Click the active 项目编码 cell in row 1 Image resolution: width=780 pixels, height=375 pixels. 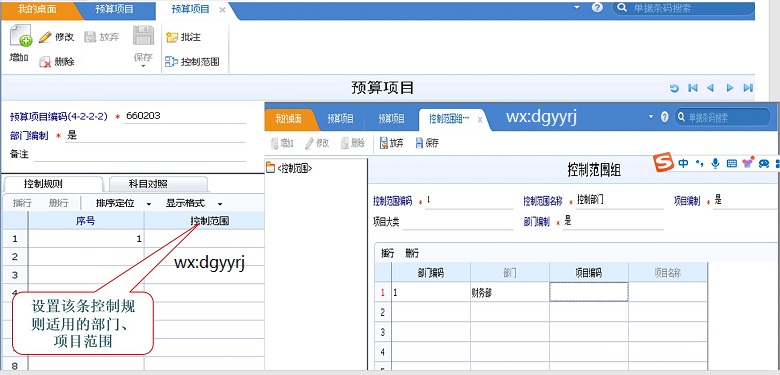pyautogui.click(x=588, y=292)
